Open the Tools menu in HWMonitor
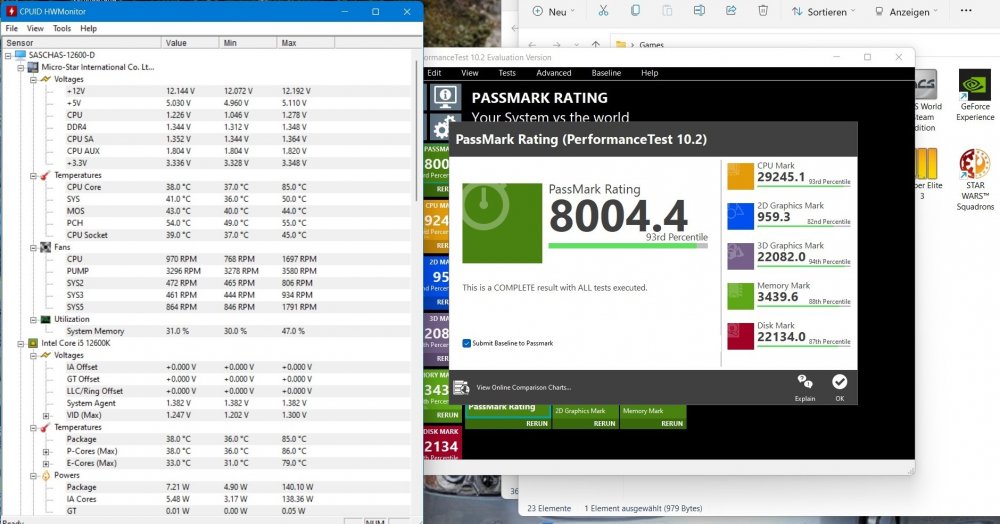1000x524 pixels. (62, 29)
